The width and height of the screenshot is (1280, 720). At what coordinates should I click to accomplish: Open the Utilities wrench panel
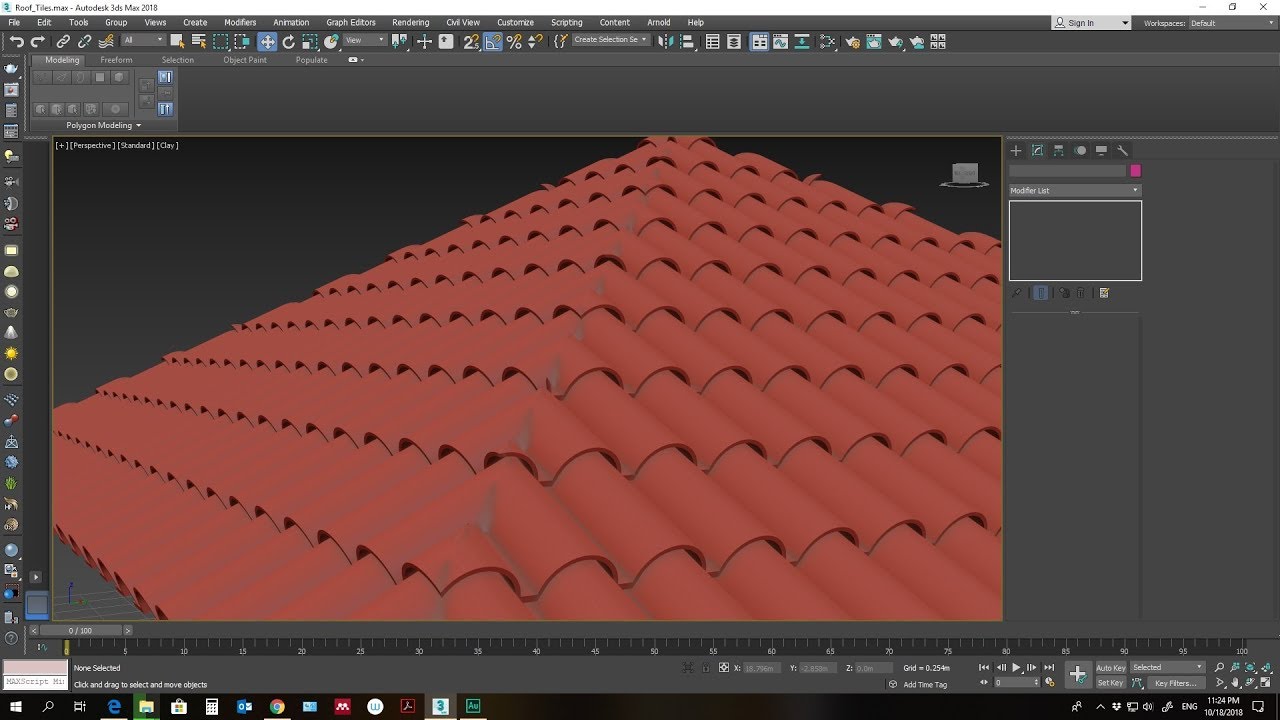click(x=1122, y=151)
